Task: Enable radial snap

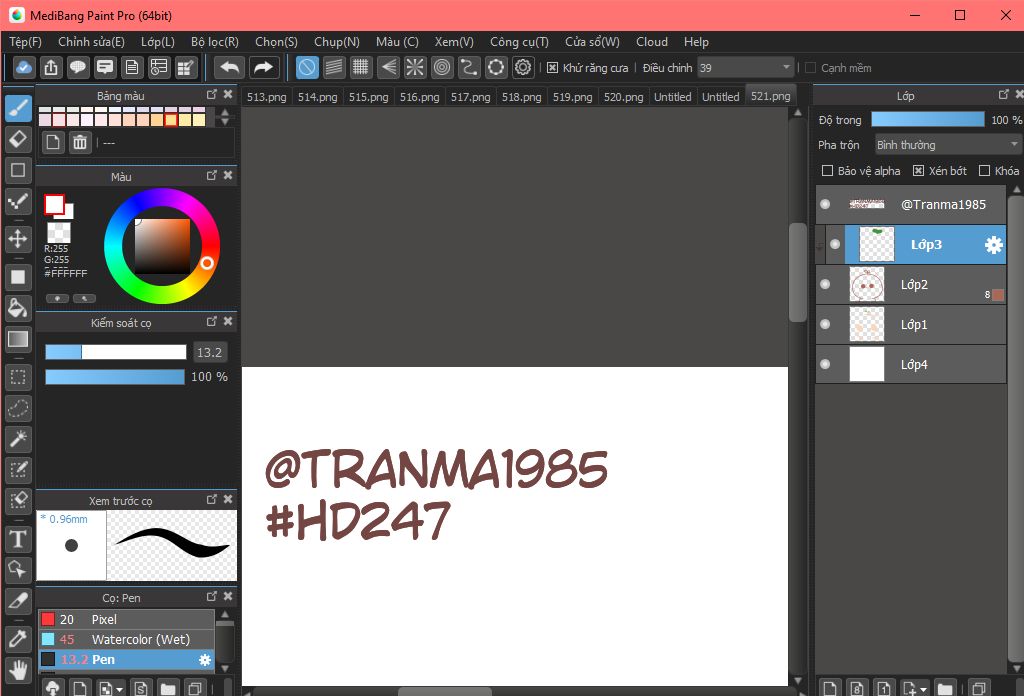Action: point(415,67)
